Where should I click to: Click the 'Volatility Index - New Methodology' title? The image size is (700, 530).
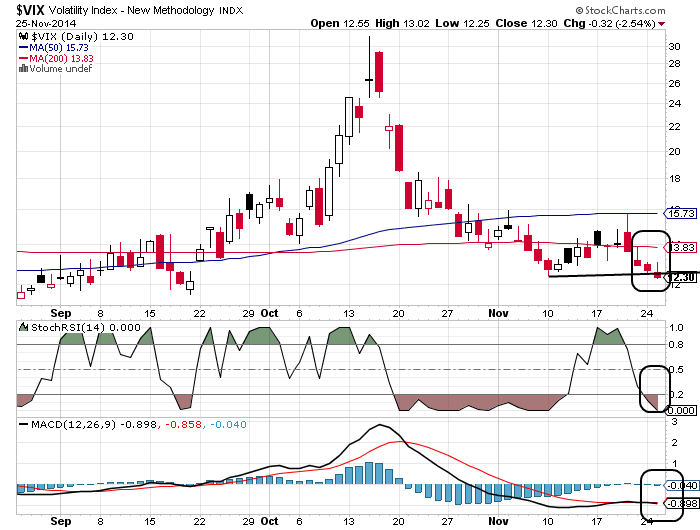pyautogui.click(x=131, y=10)
